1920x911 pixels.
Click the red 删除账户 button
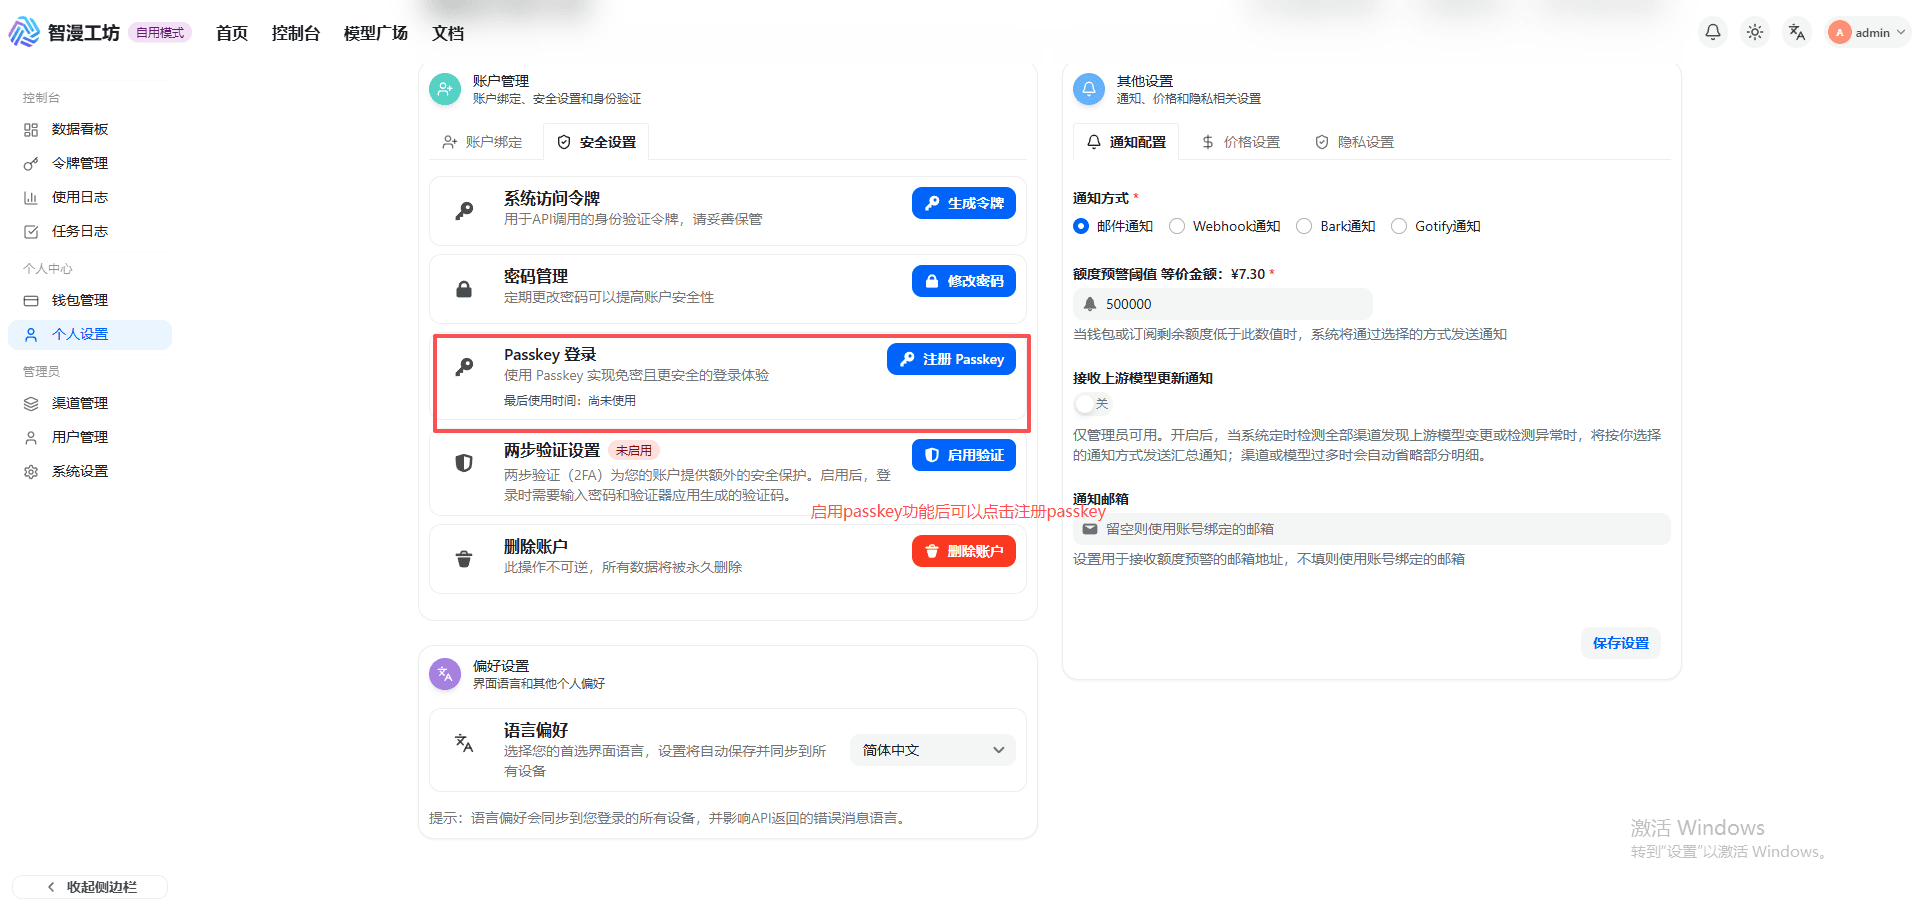(x=964, y=551)
